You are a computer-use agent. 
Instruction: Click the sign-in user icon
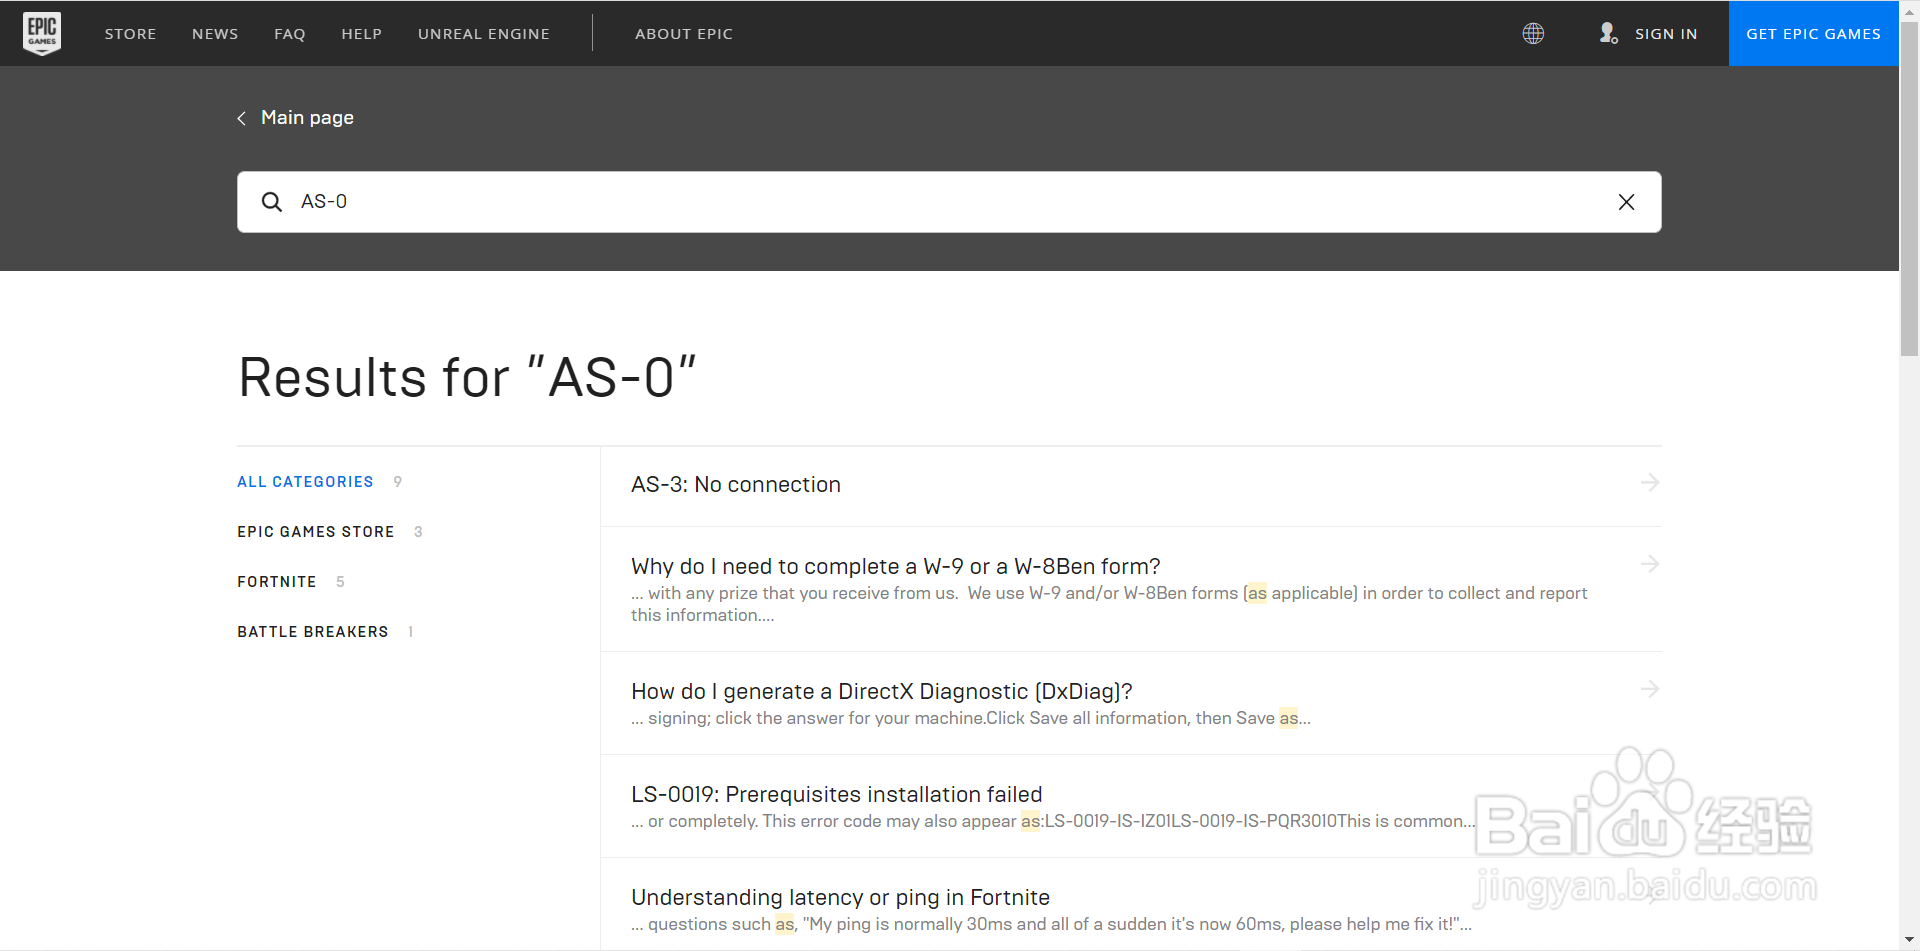[1608, 33]
